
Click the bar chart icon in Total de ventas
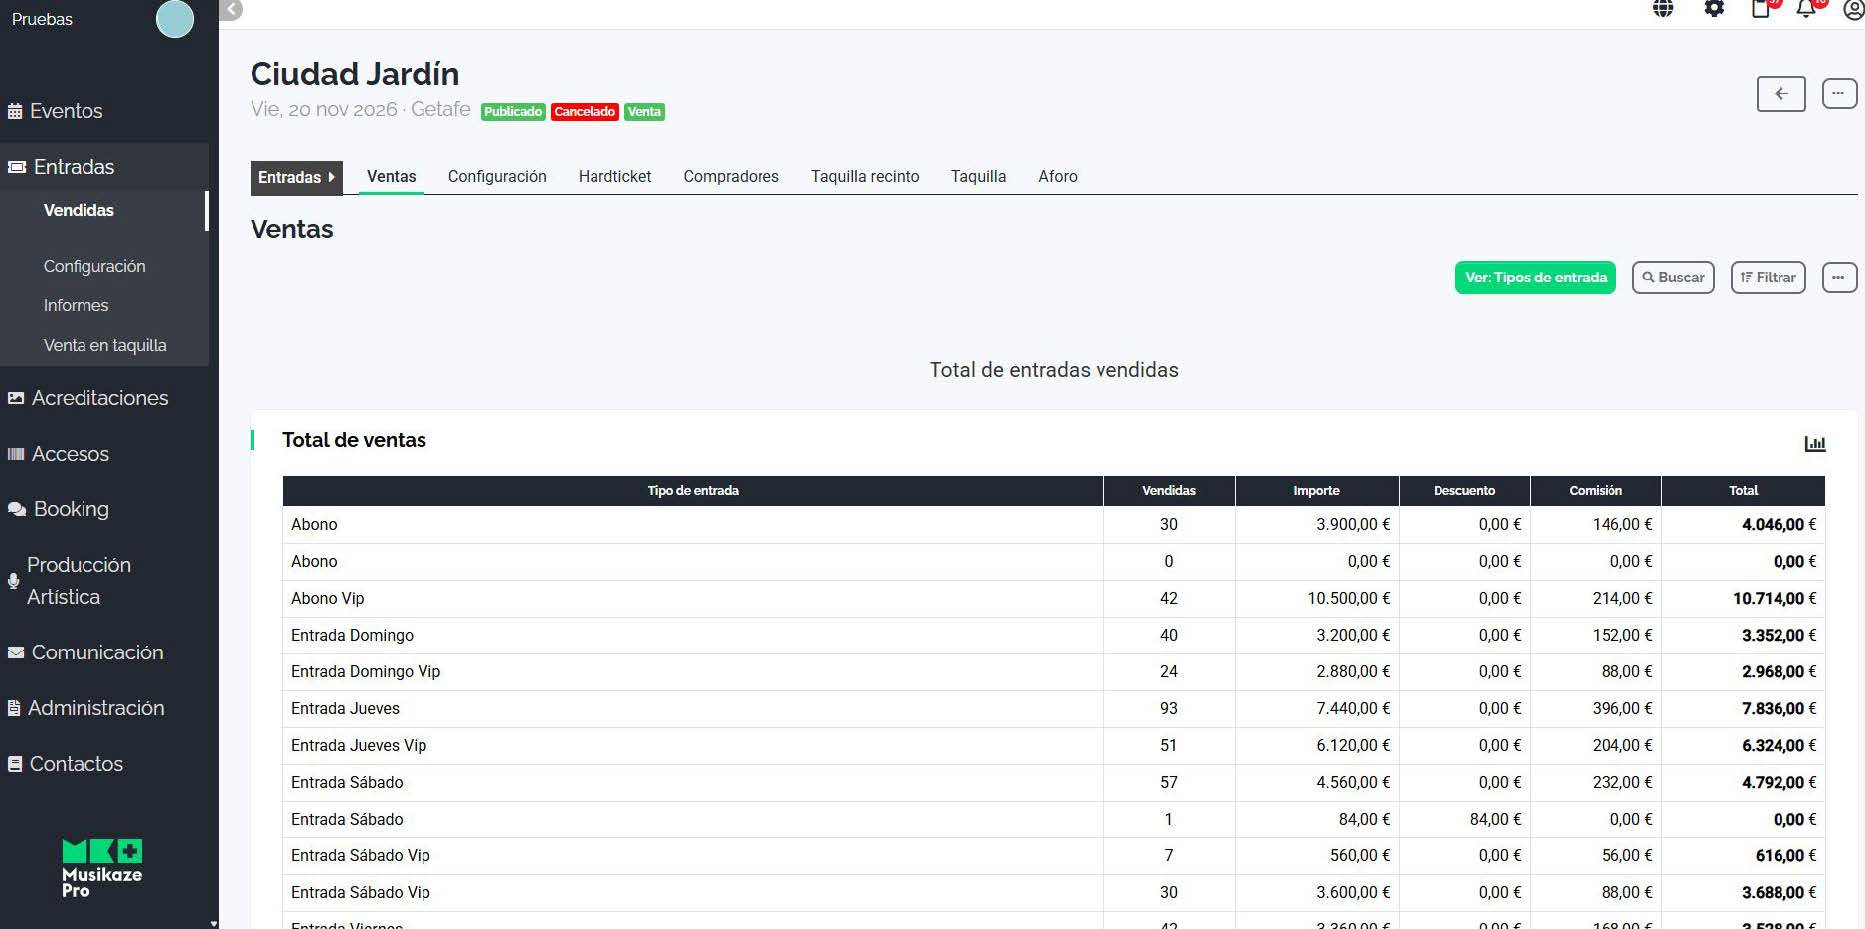(x=1814, y=443)
